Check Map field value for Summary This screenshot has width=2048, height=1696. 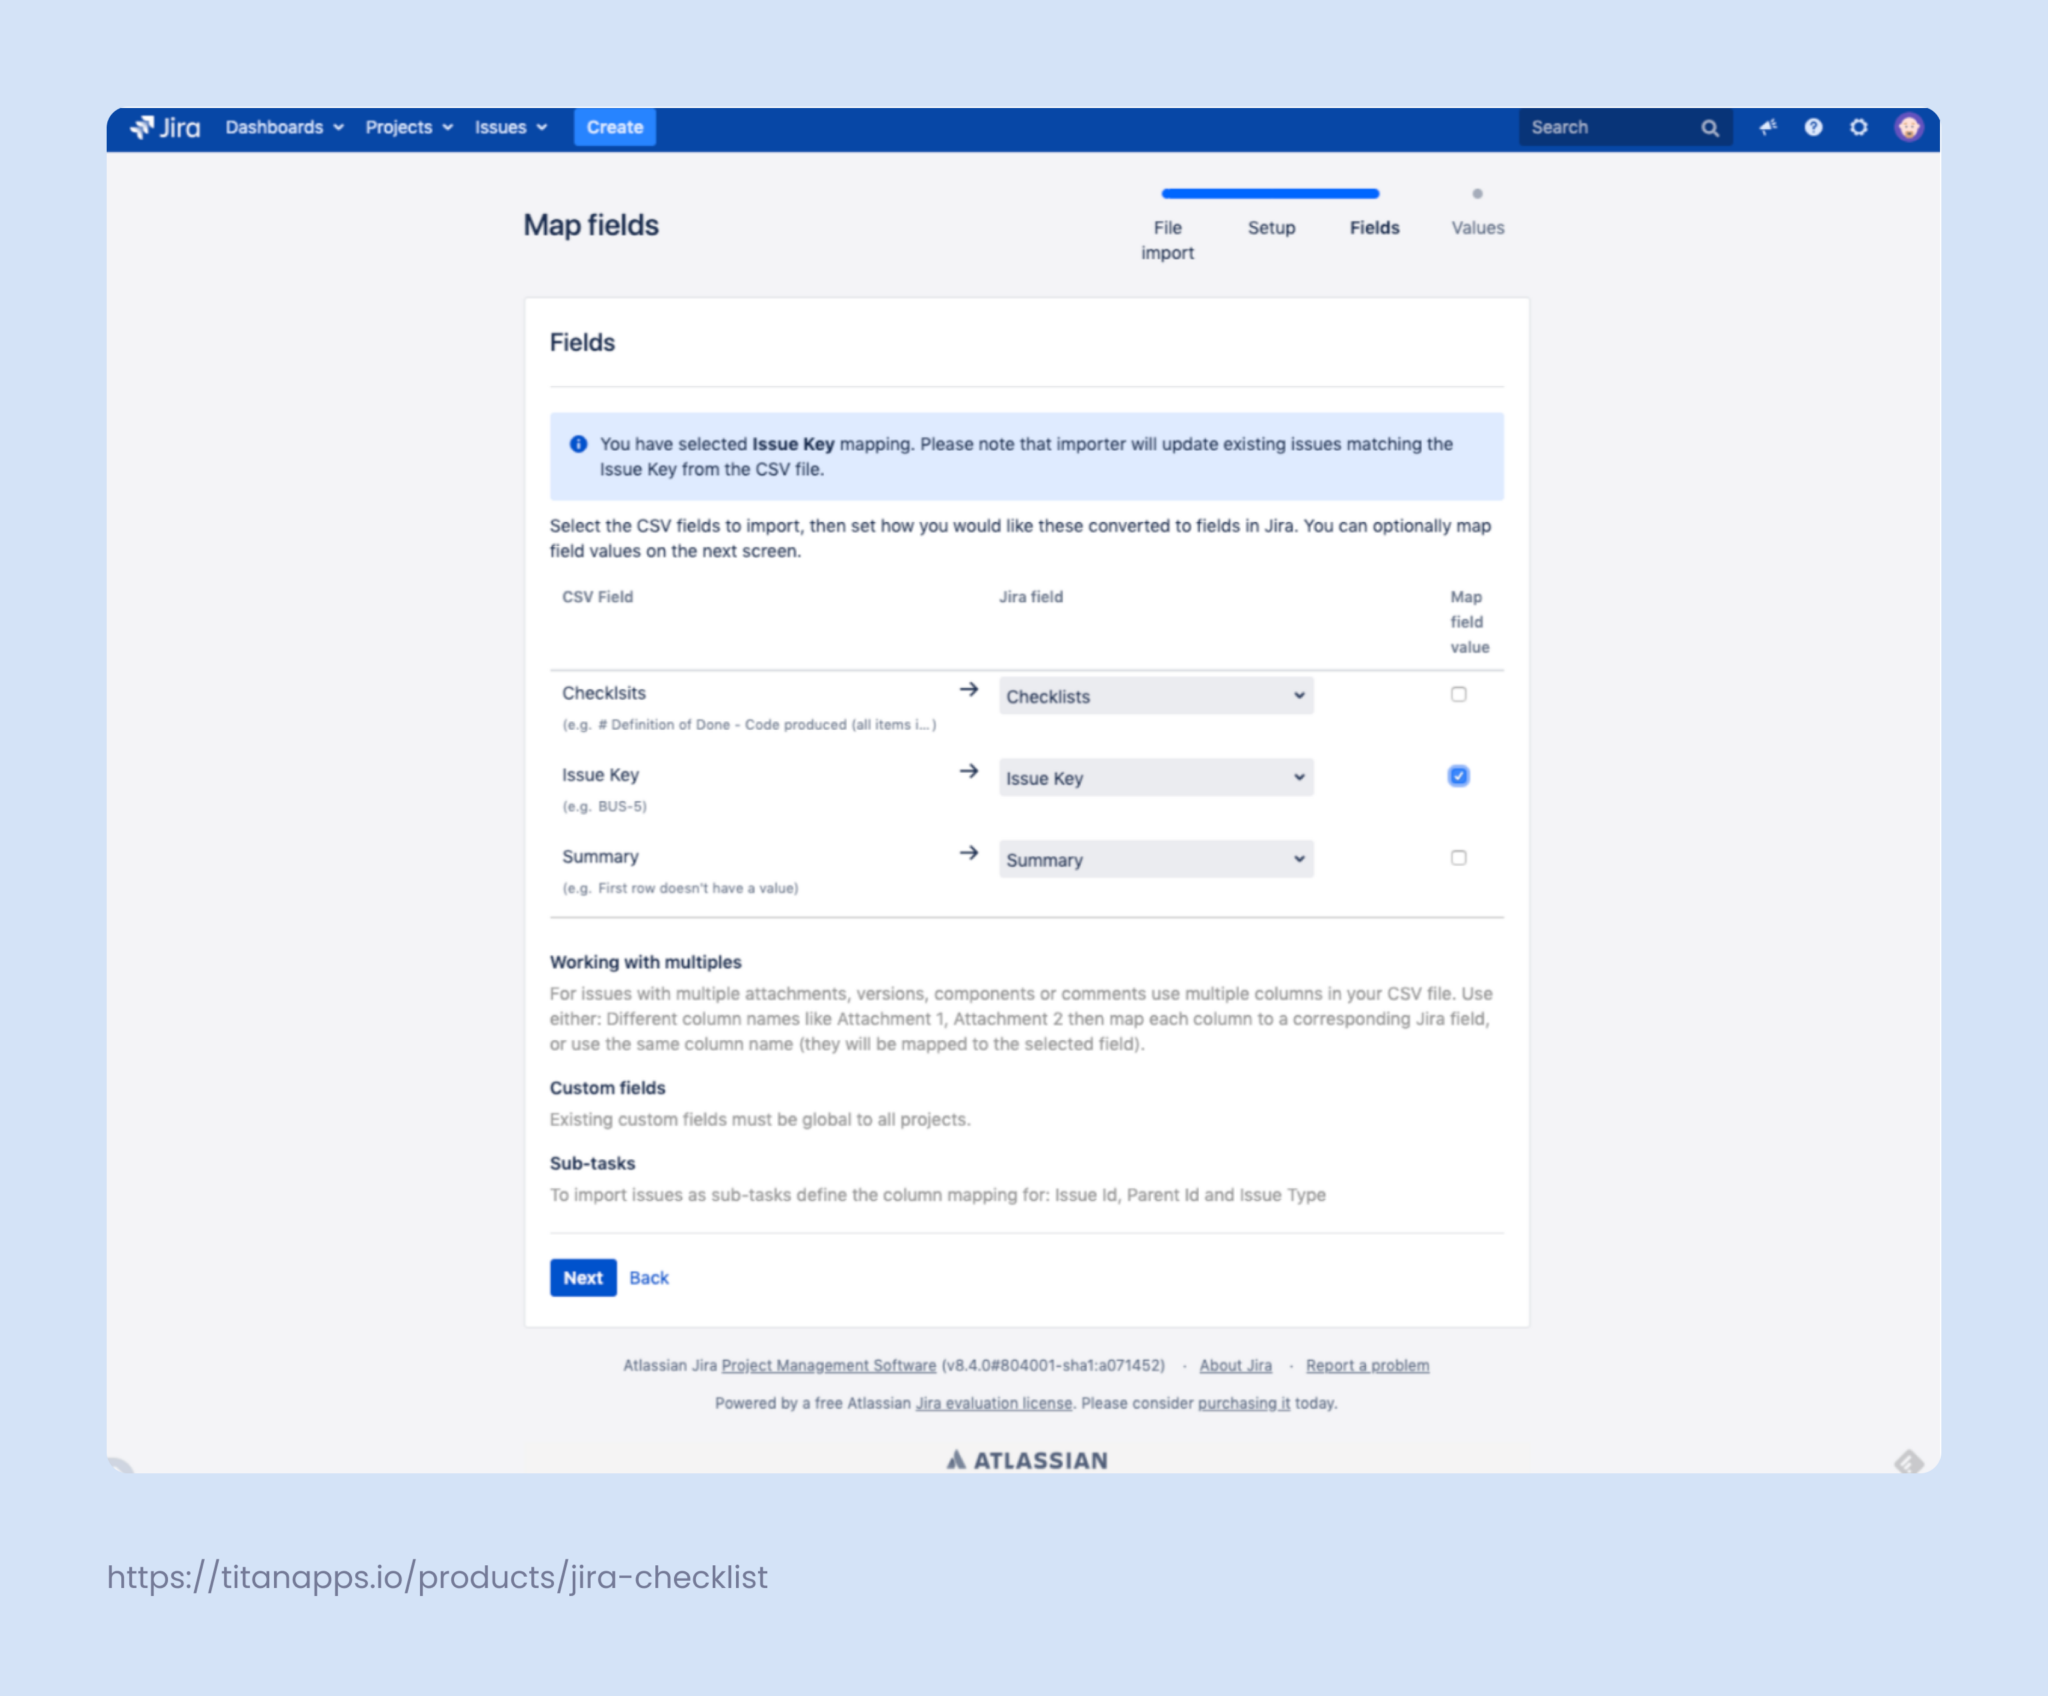(1459, 857)
